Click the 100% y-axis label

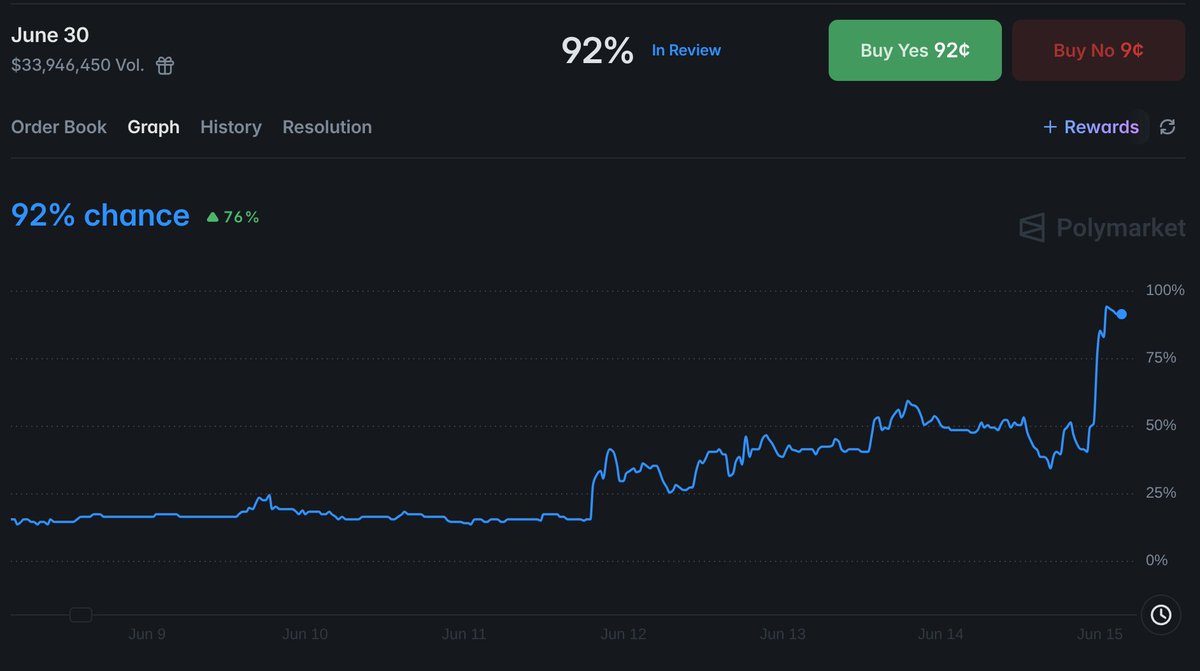pyautogui.click(x=1165, y=290)
